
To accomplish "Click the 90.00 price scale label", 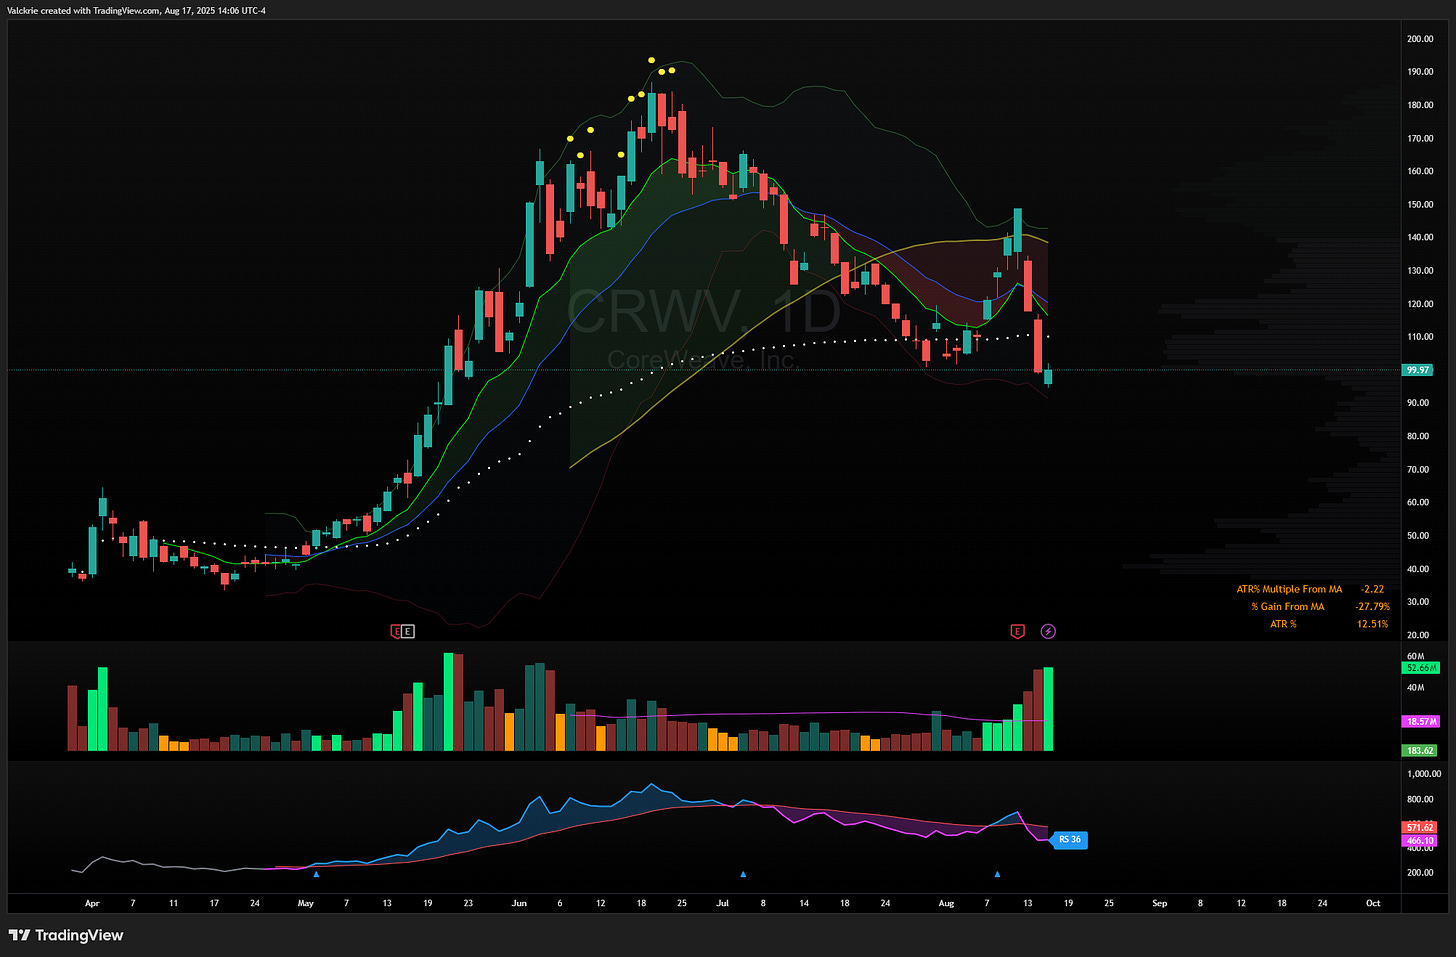I will (1418, 403).
